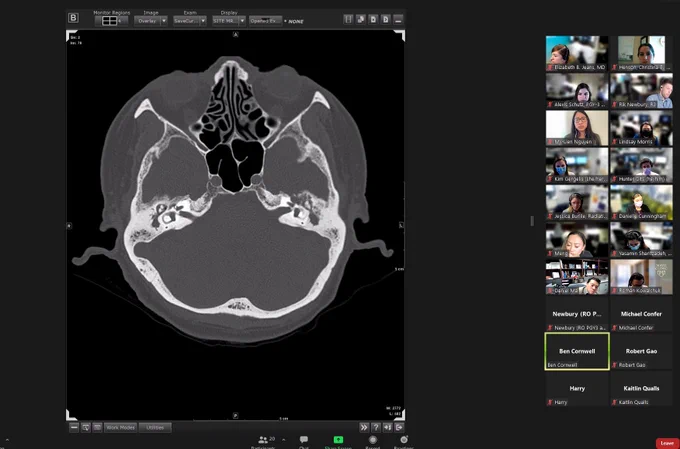Screen dimensions: 680x449
Task: Click the B icon in viewer header
Action: [x=73, y=18]
